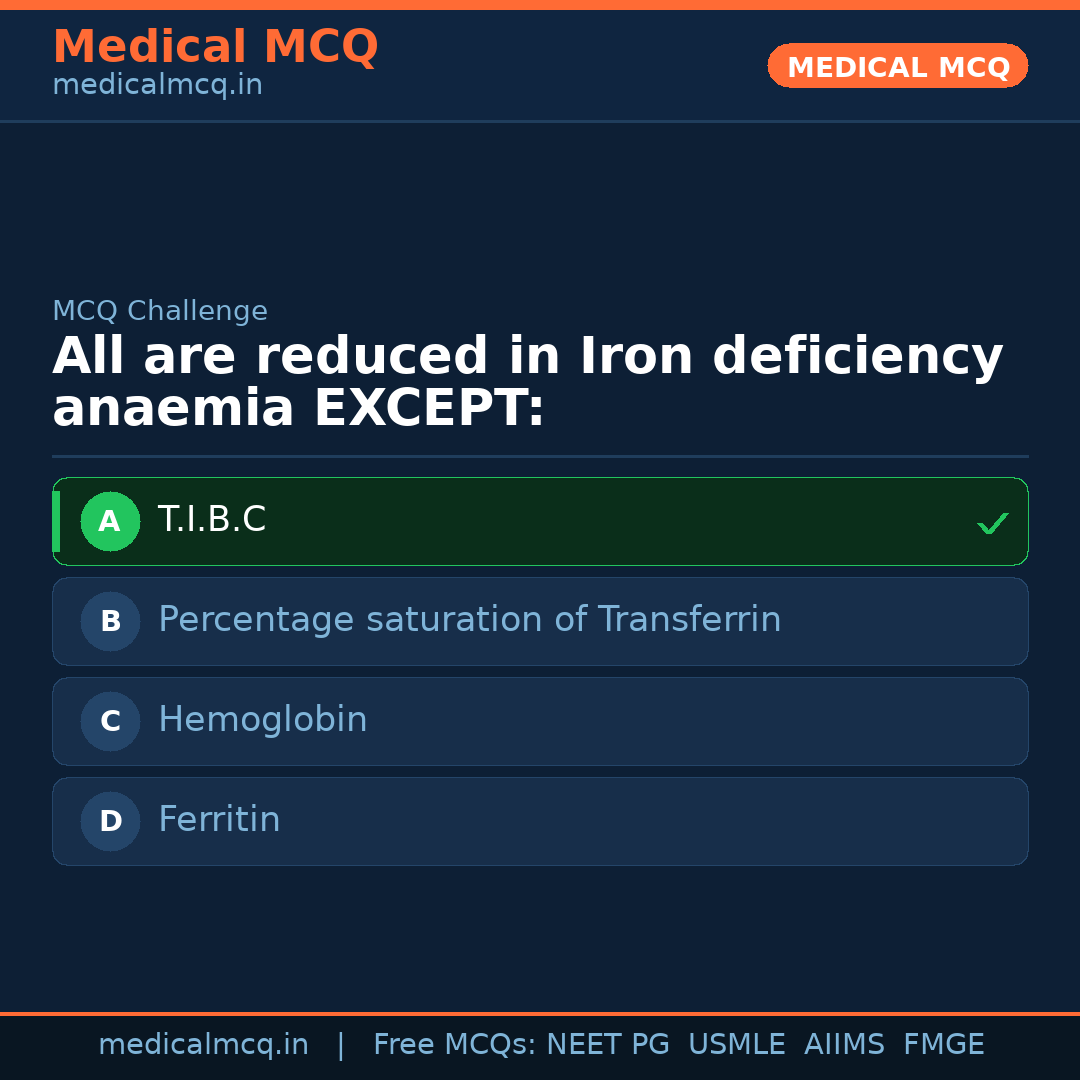The width and height of the screenshot is (1080, 1080).
Task: Open the medicalmcq.in link in footer
Action: tap(203, 1045)
